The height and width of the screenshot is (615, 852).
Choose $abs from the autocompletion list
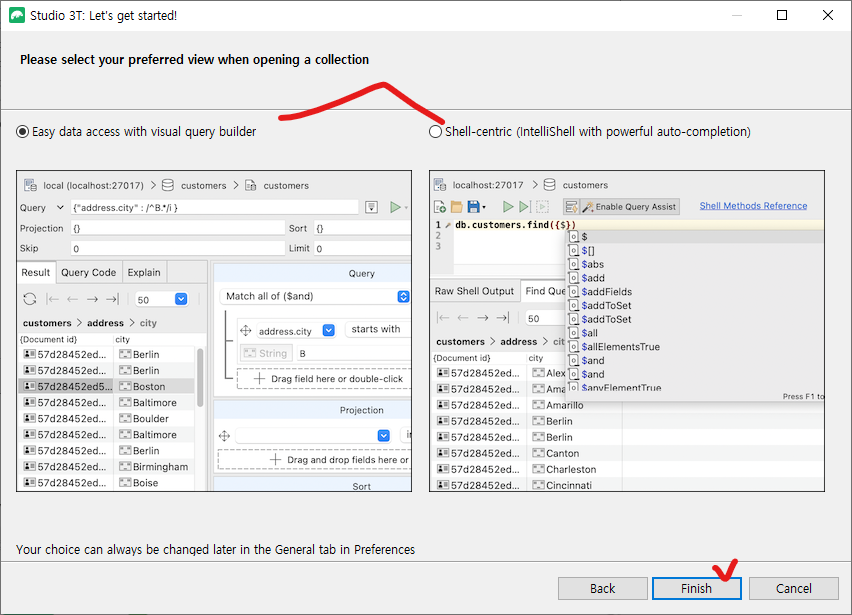pos(592,264)
